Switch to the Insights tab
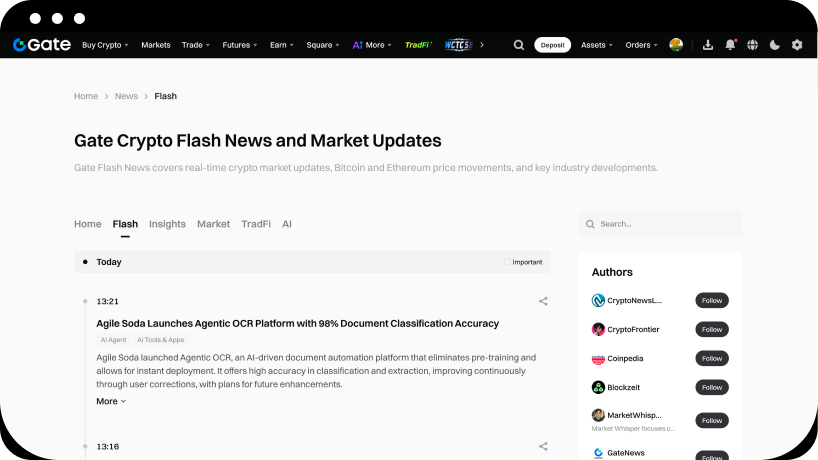The image size is (818, 460). coord(167,224)
